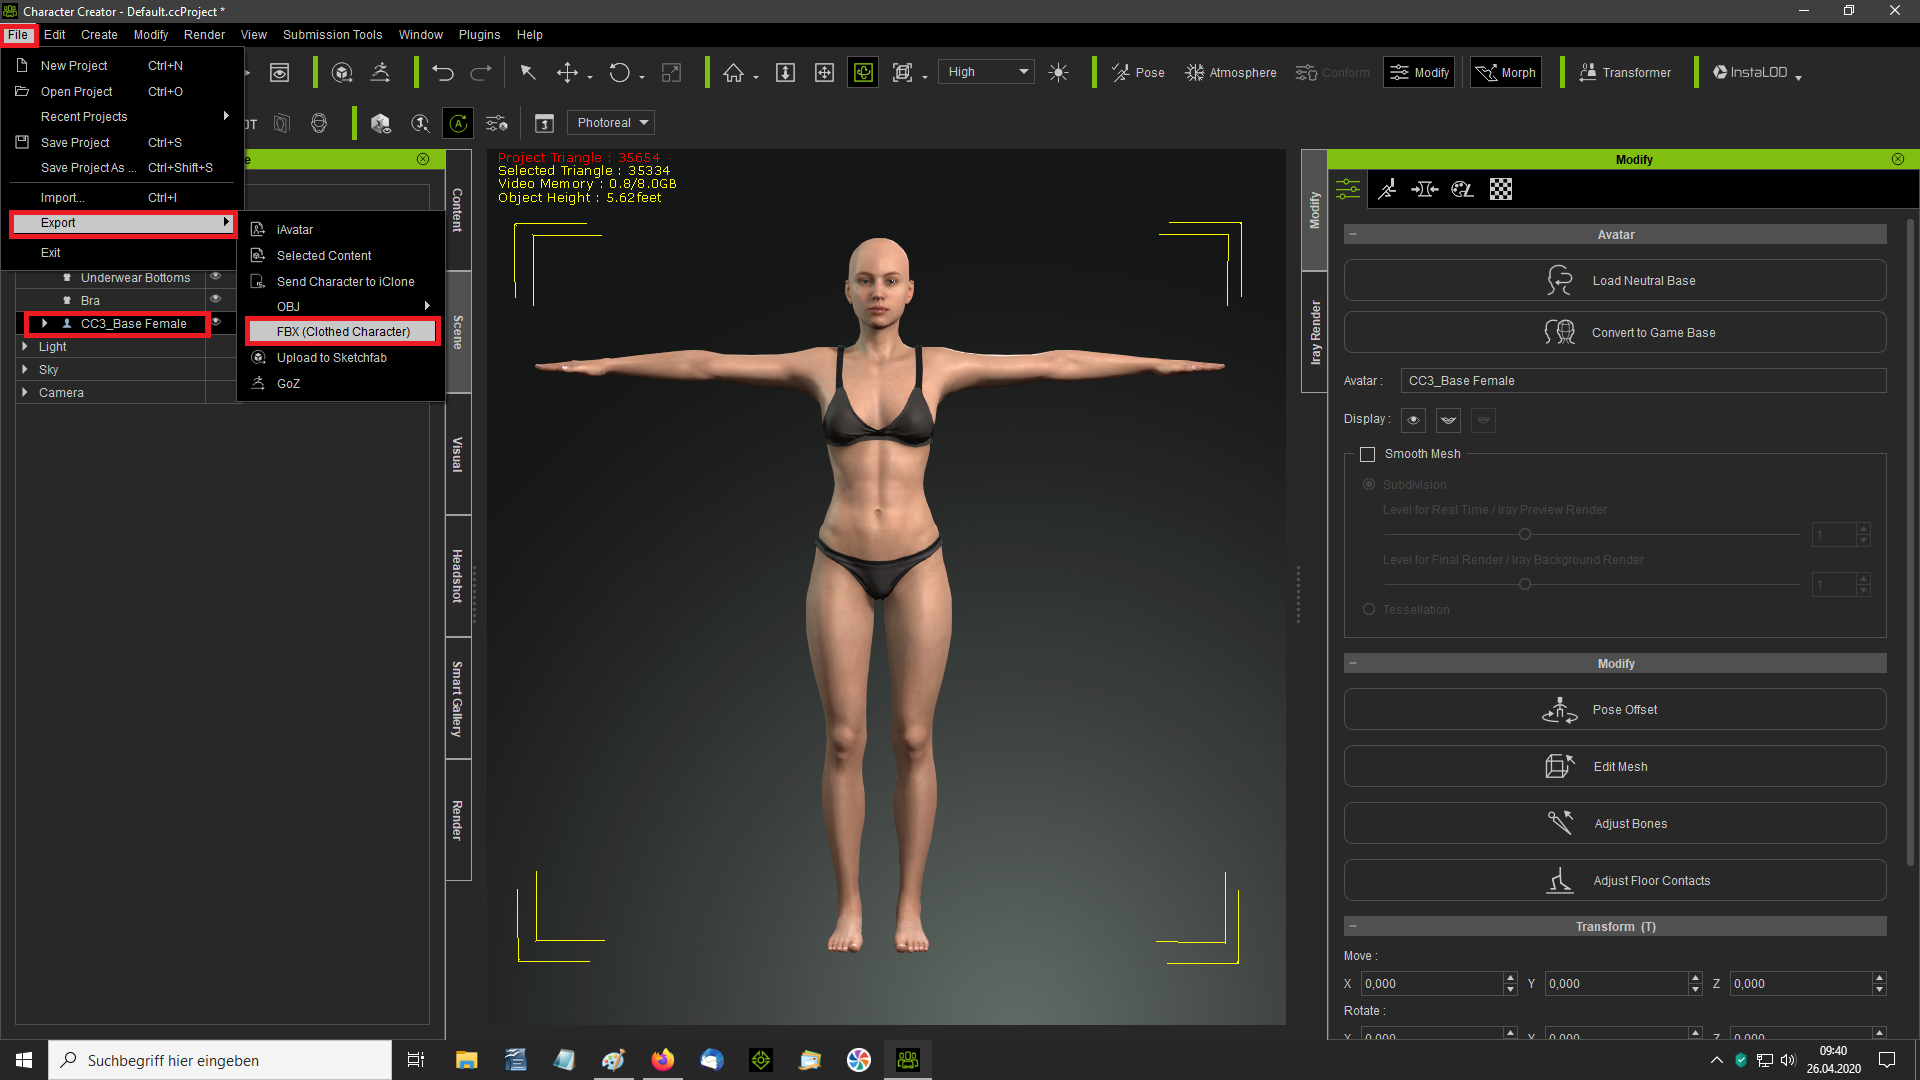
Task: Click the Windows taskbar search box
Action: (220, 1060)
